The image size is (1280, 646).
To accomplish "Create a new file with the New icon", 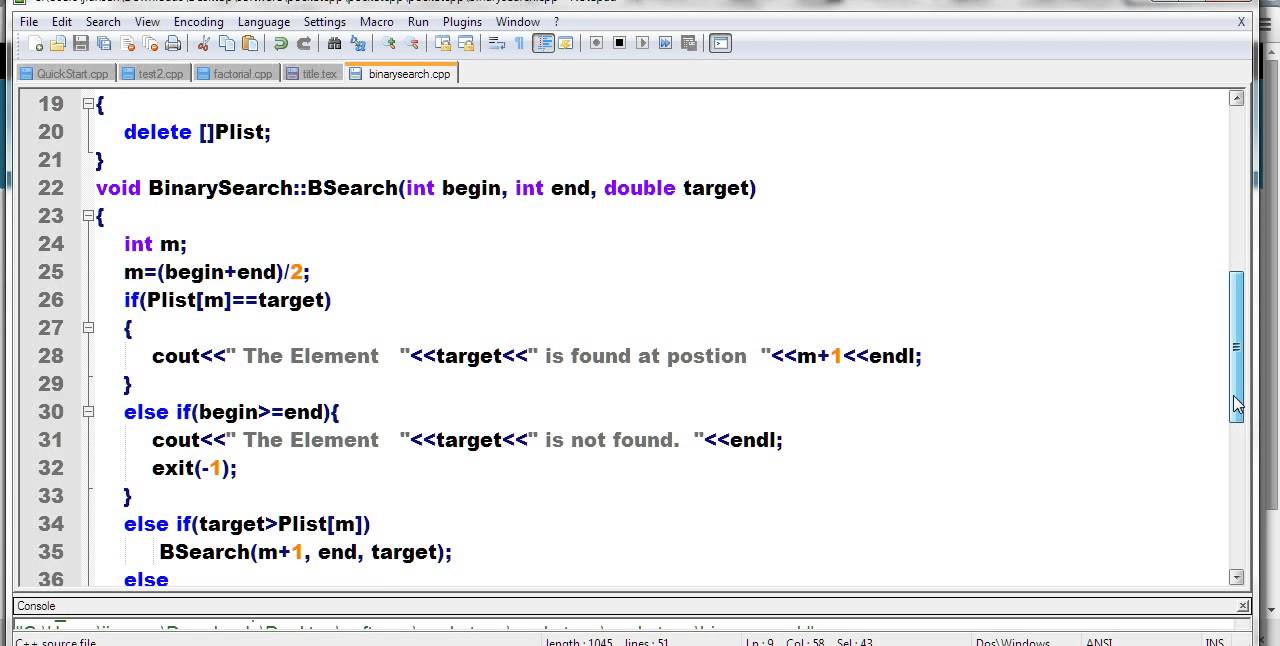I will 35,43.
